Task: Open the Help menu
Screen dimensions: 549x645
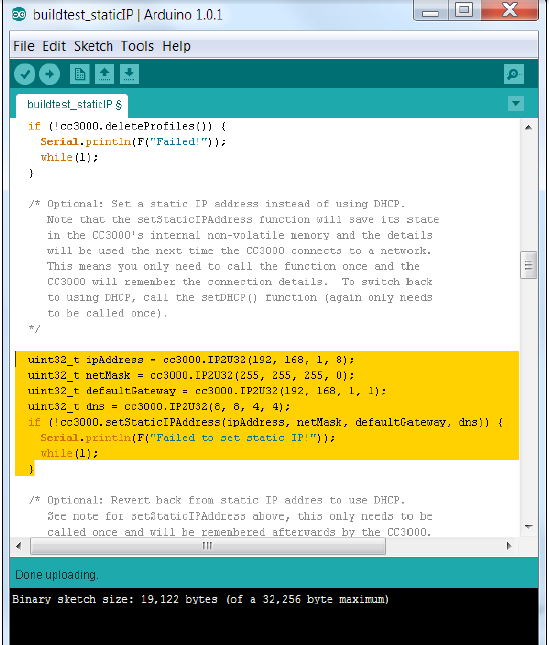Action: [x=176, y=46]
